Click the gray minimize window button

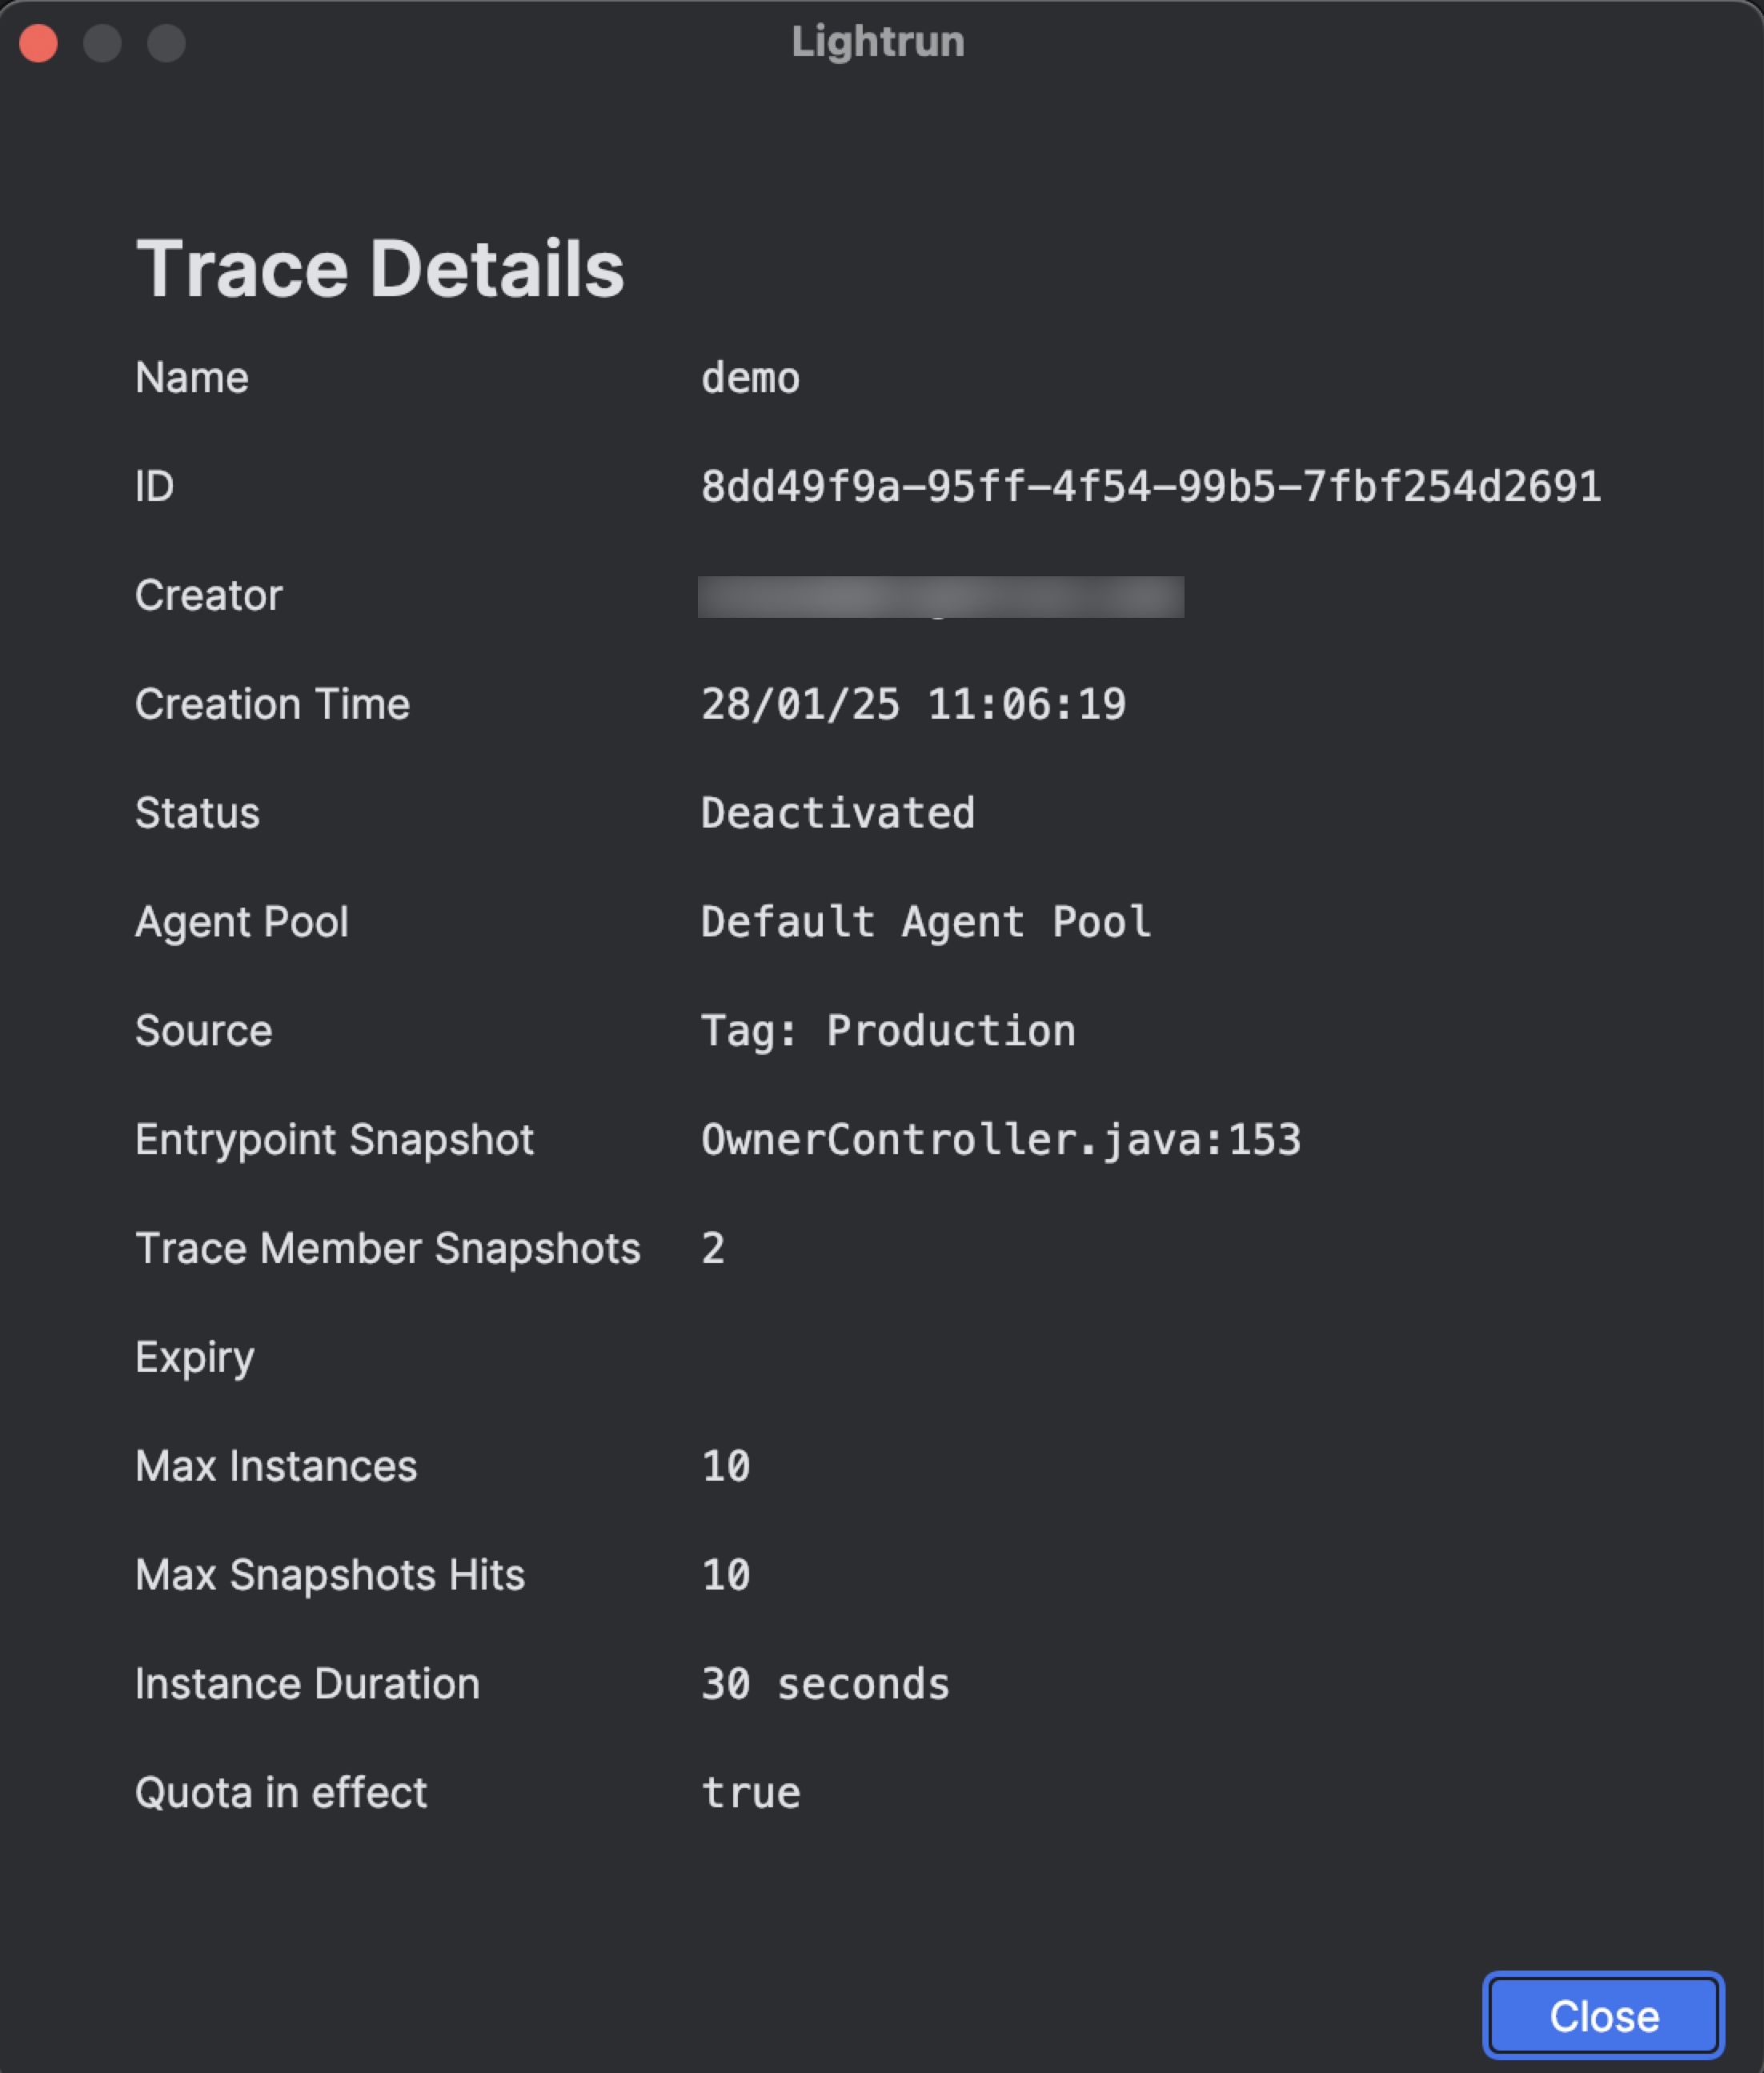(102, 43)
